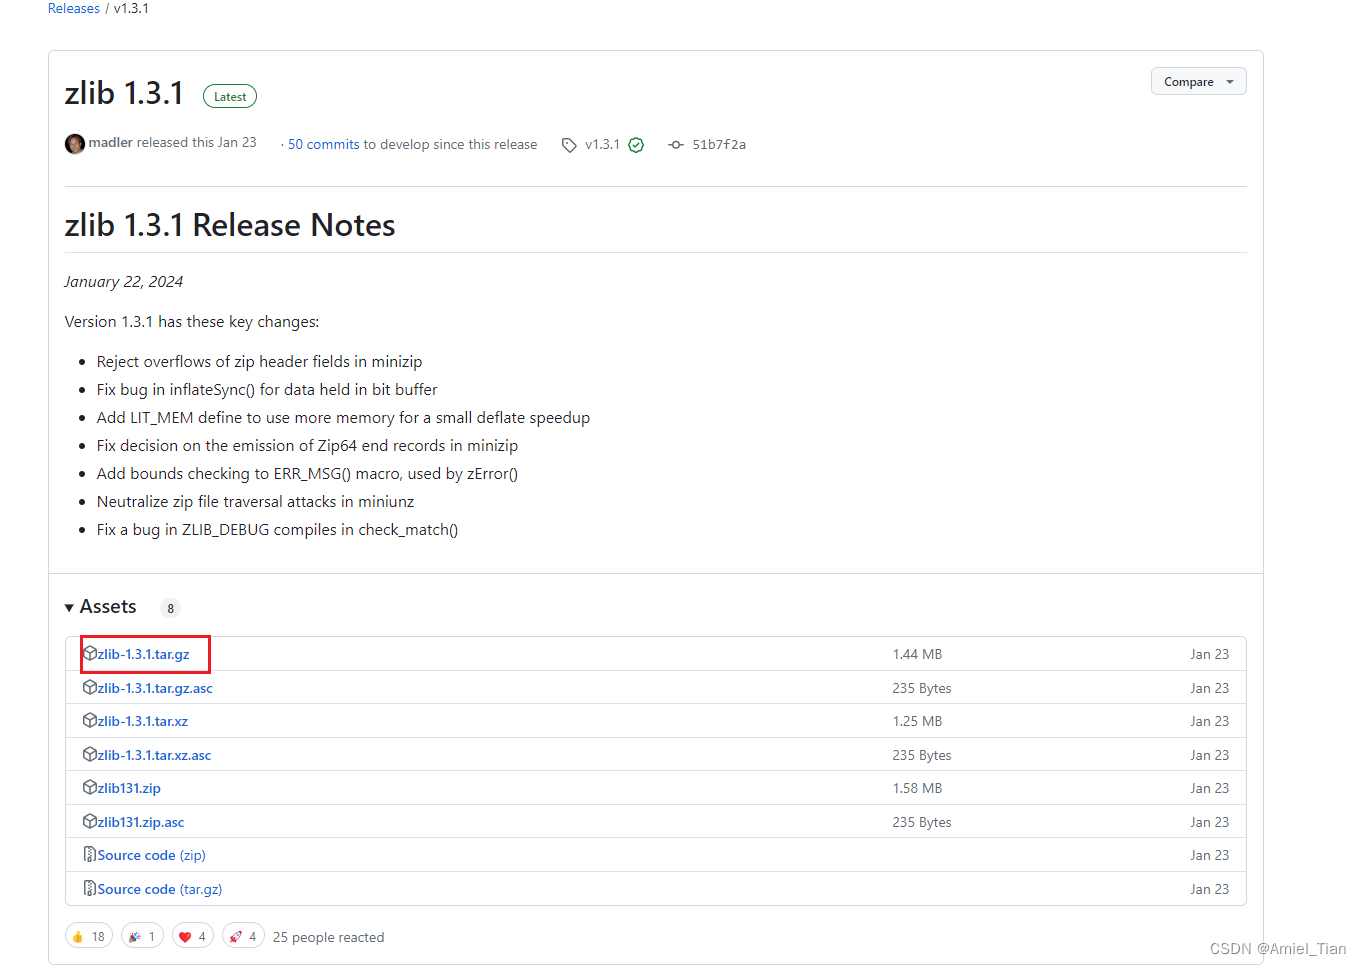Viewport: 1361px width, 965px height.
Task: Toggle the party popper reaction
Action: 142,936
